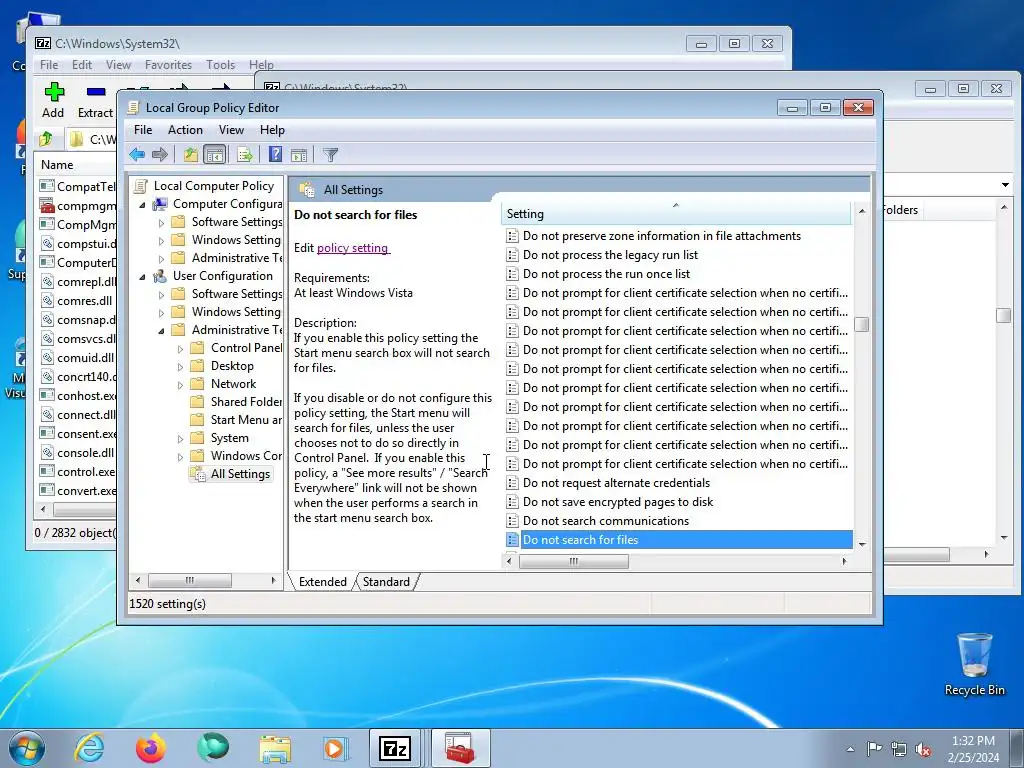Expand the System tree node
1024x768 pixels.
(x=180, y=439)
